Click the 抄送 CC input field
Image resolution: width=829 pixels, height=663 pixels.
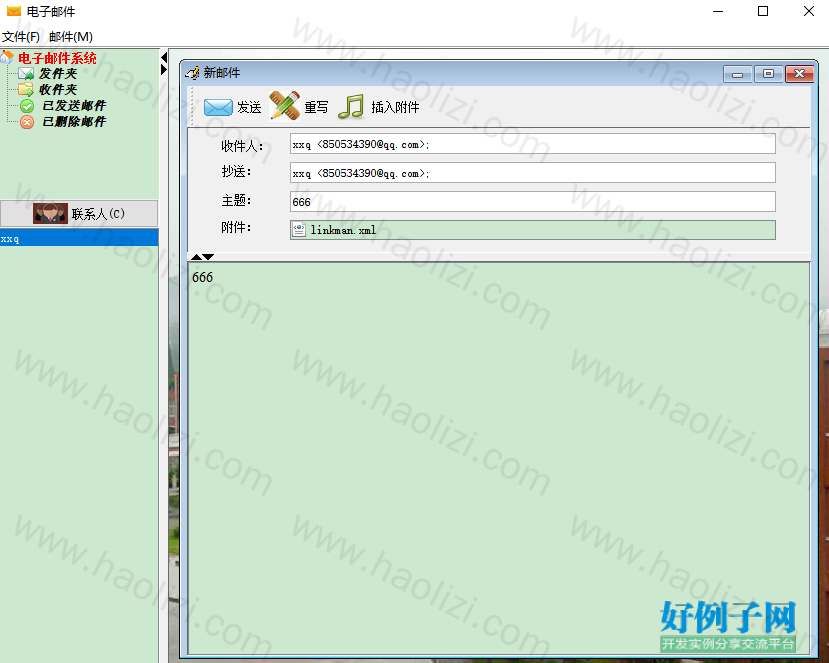[532, 173]
